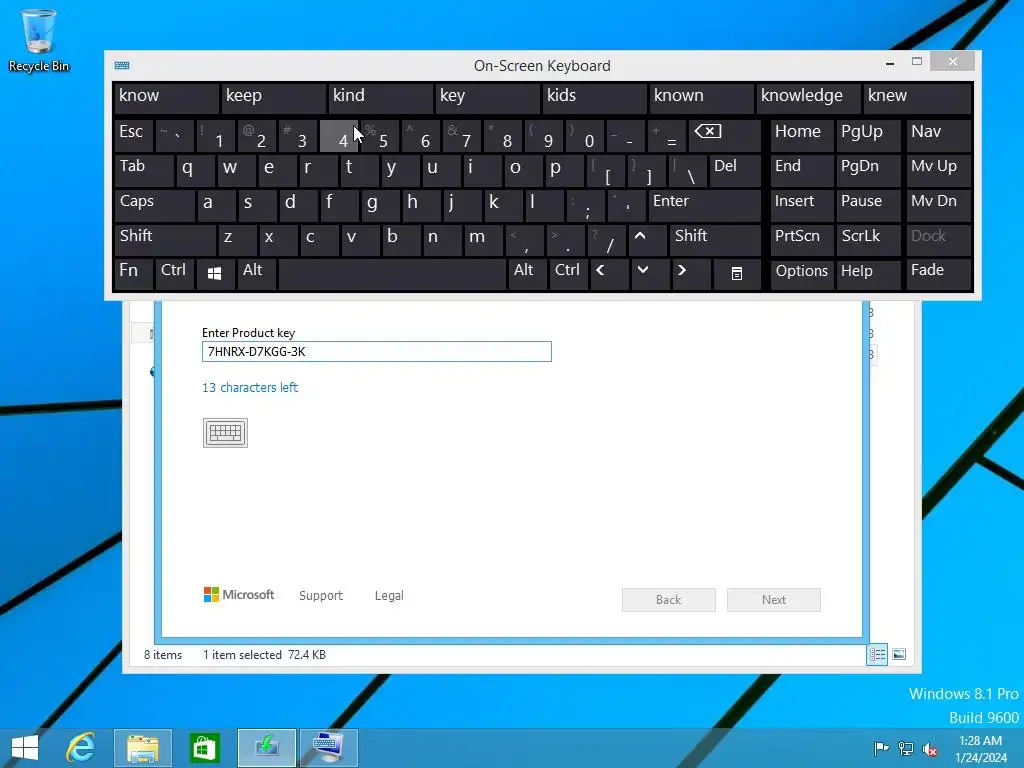This screenshot has height=768, width=1024.
Task: Switch to the setup installer taskbar item
Action: pyautogui.click(x=266, y=748)
